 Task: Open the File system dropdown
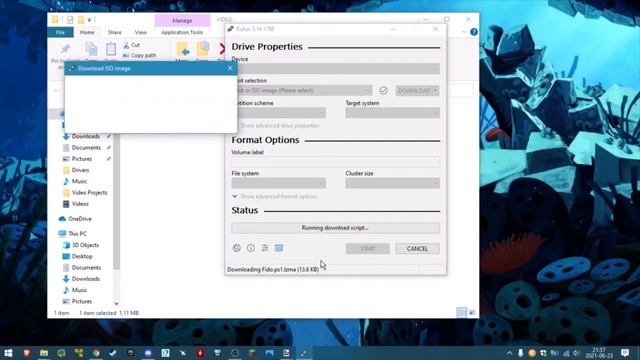coord(279,183)
